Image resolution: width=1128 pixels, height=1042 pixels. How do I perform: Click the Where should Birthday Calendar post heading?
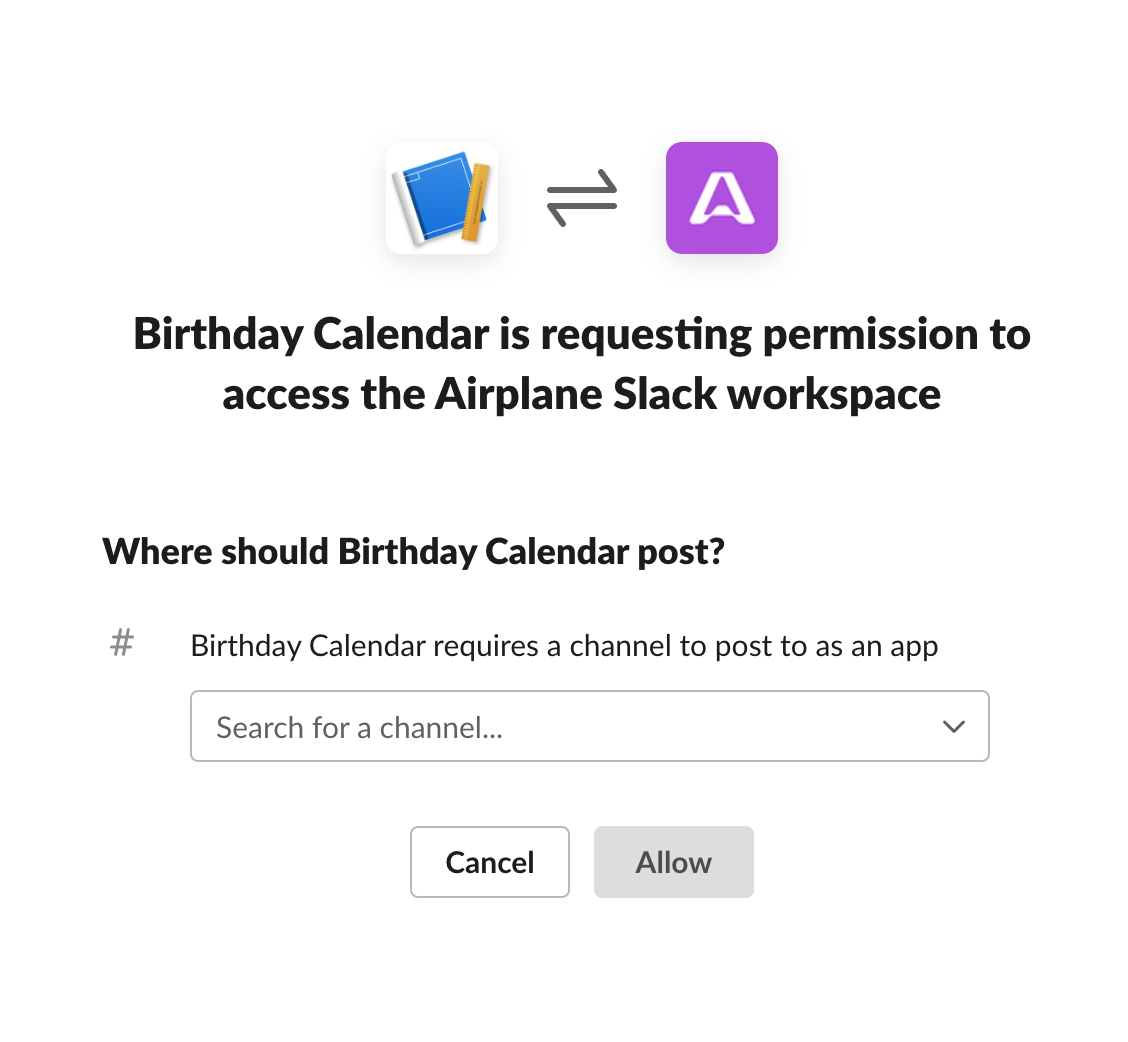tap(414, 552)
